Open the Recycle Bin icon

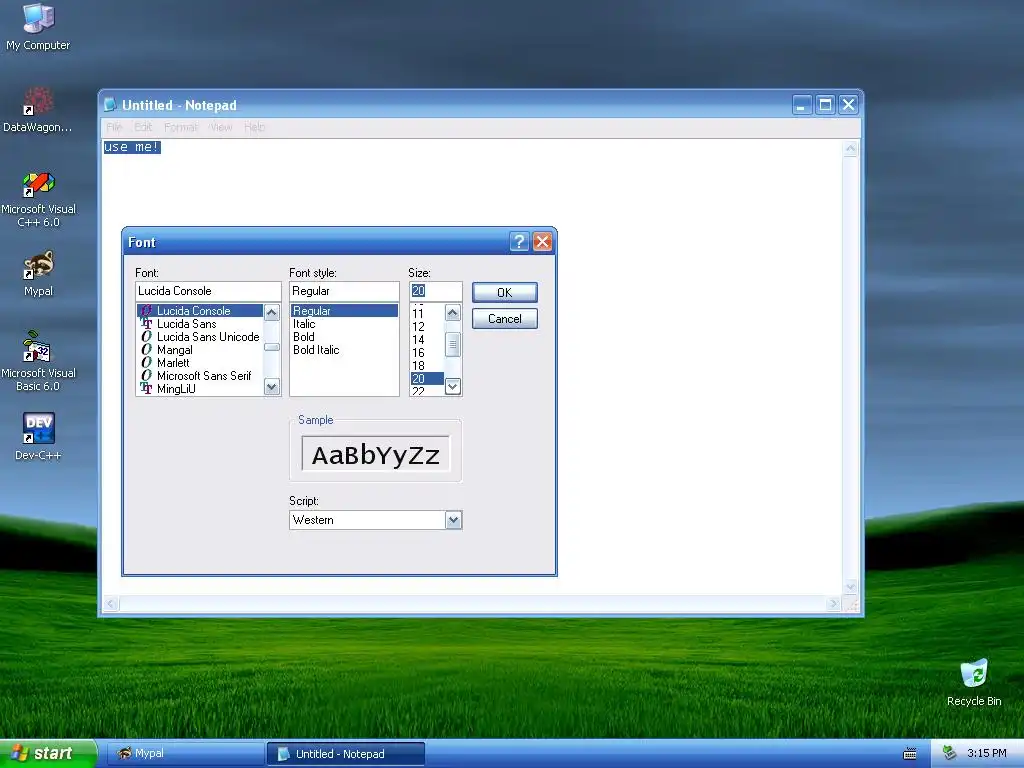[974, 682]
